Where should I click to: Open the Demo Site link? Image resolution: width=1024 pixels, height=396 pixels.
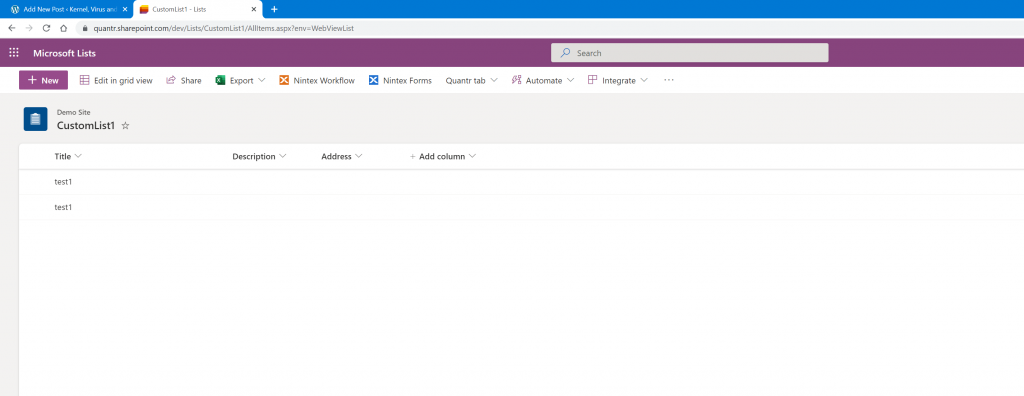point(74,112)
